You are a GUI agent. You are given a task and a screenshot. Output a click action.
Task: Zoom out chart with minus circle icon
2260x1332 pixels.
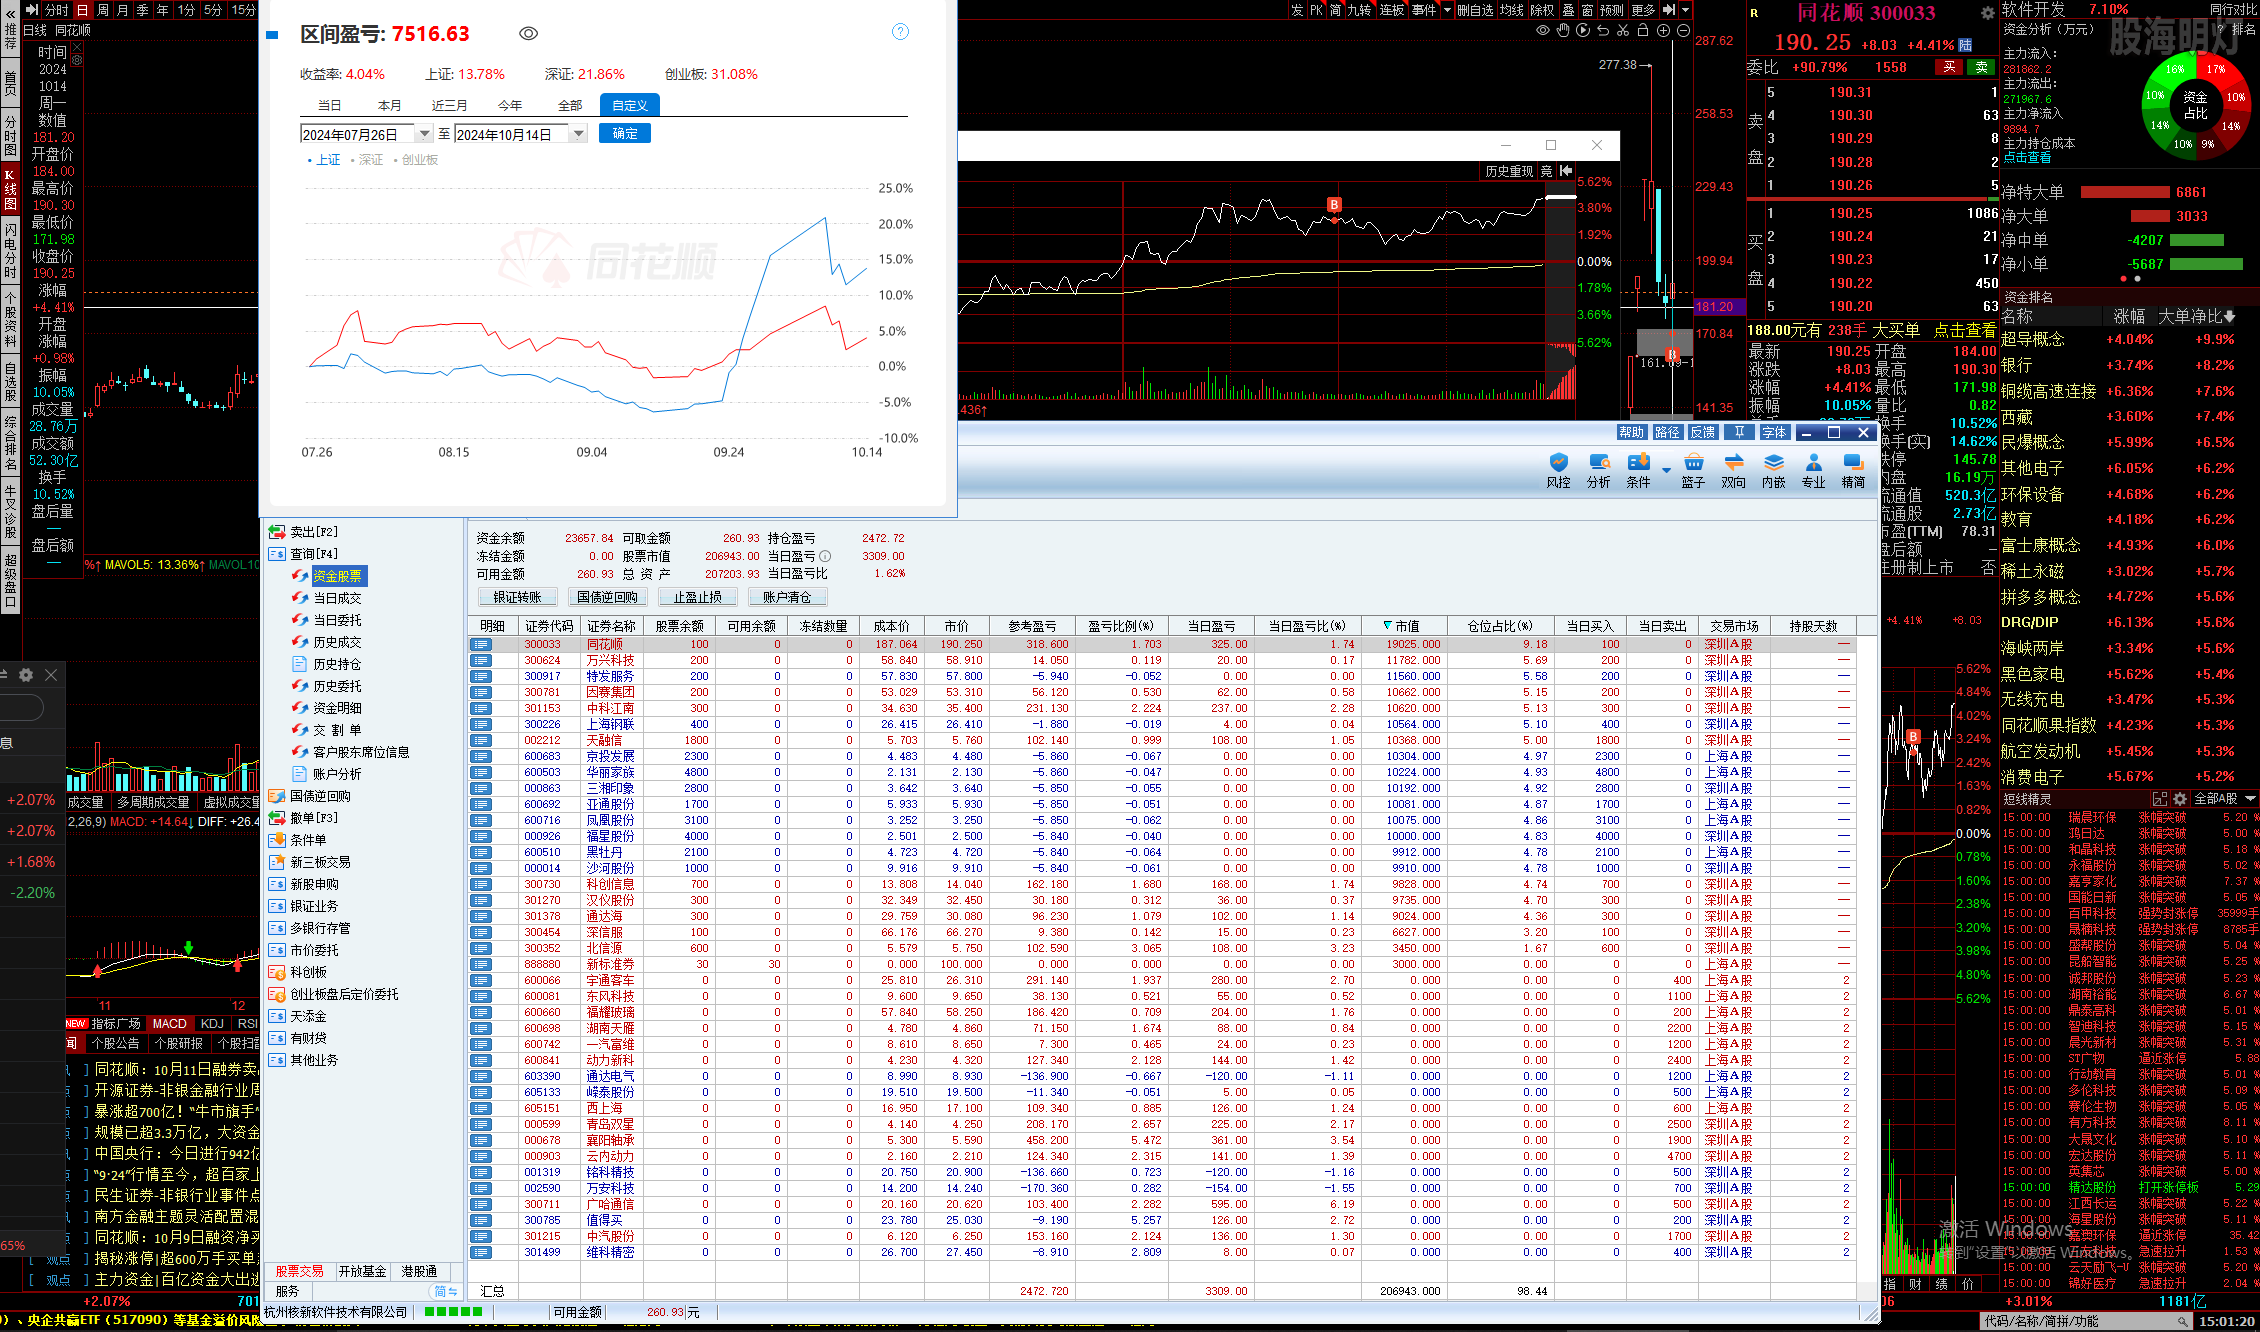(1683, 30)
